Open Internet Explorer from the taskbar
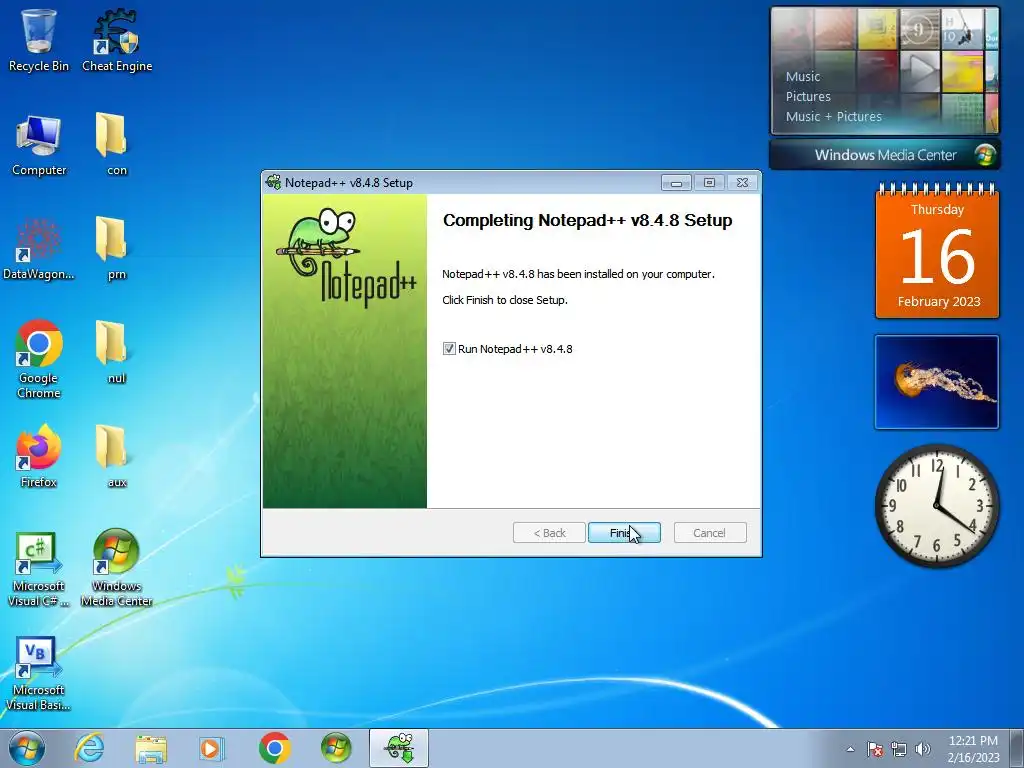 [89, 748]
